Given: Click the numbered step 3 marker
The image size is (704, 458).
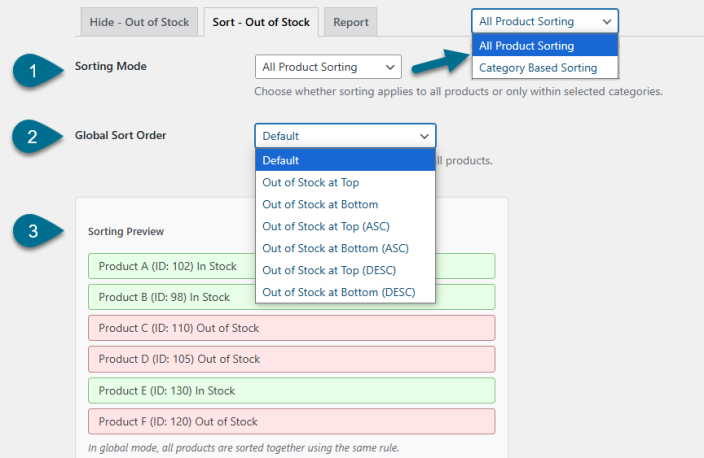Looking at the screenshot, I should tap(38, 231).
